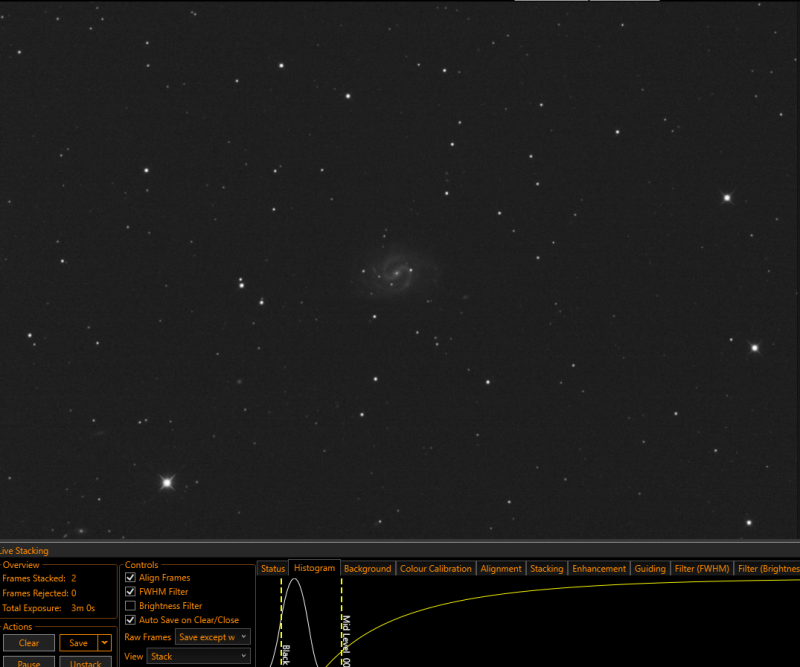Click the Frames Rejected: 0 text

pos(39,593)
